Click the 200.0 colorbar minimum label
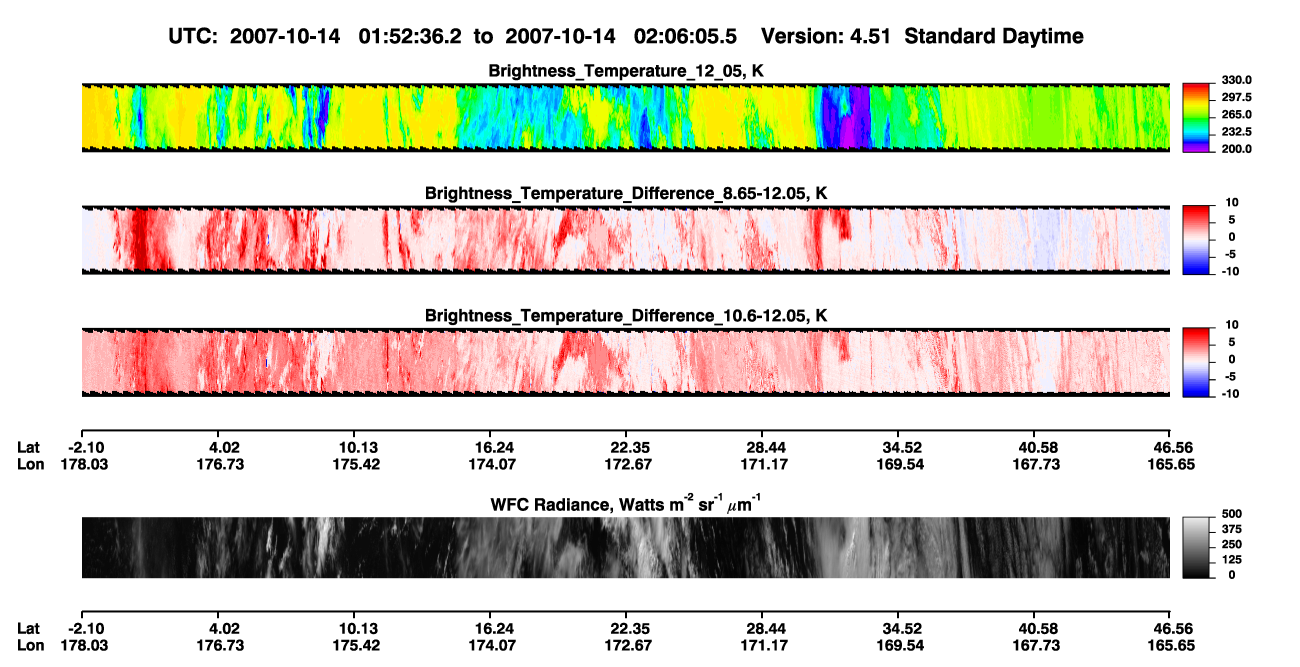 click(1237, 149)
